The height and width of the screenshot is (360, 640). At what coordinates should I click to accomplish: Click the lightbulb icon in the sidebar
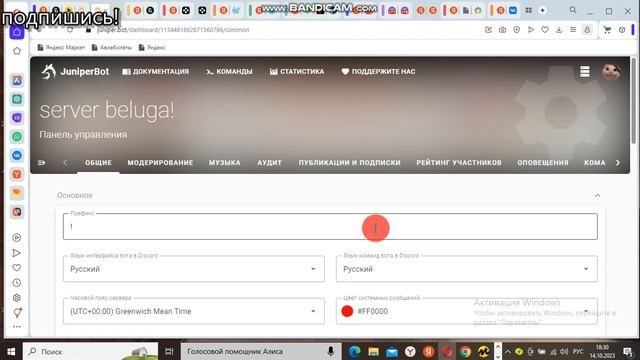pos(17,313)
